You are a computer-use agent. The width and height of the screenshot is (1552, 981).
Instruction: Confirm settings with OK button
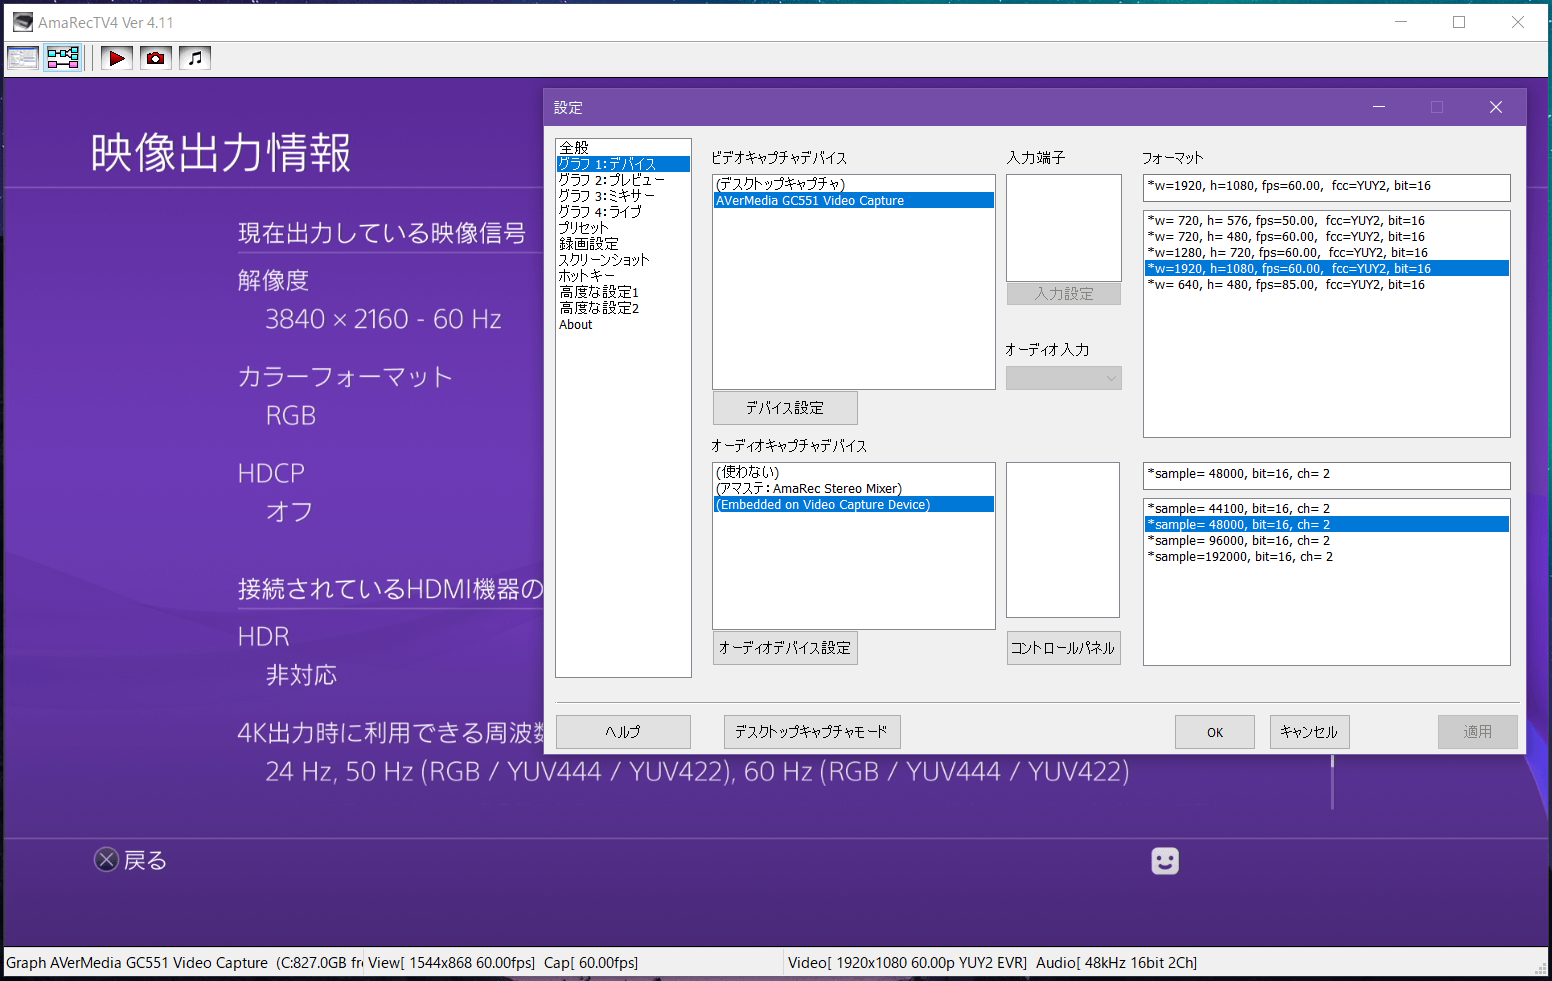click(1215, 732)
